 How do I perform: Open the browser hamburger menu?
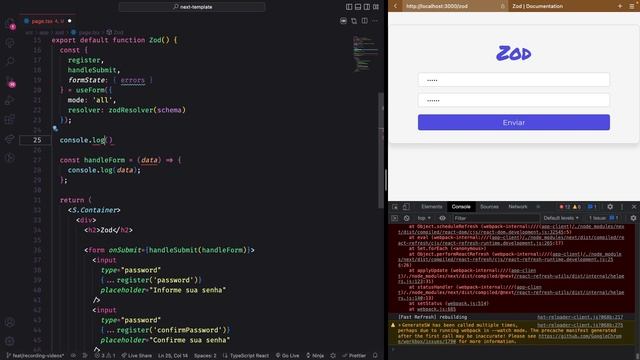tap(632, 6)
